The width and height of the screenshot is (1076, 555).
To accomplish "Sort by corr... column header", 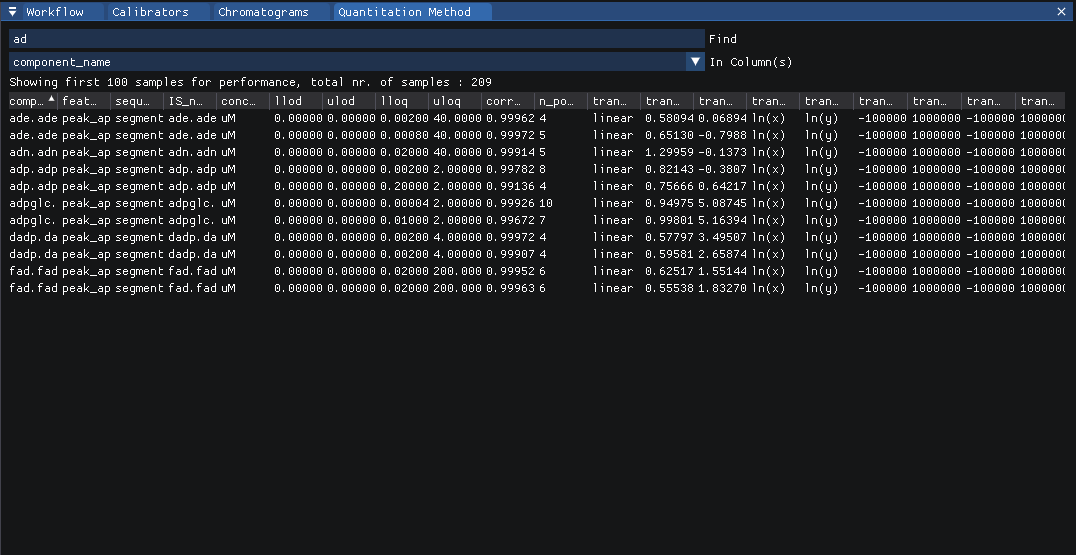I will pyautogui.click(x=508, y=101).
